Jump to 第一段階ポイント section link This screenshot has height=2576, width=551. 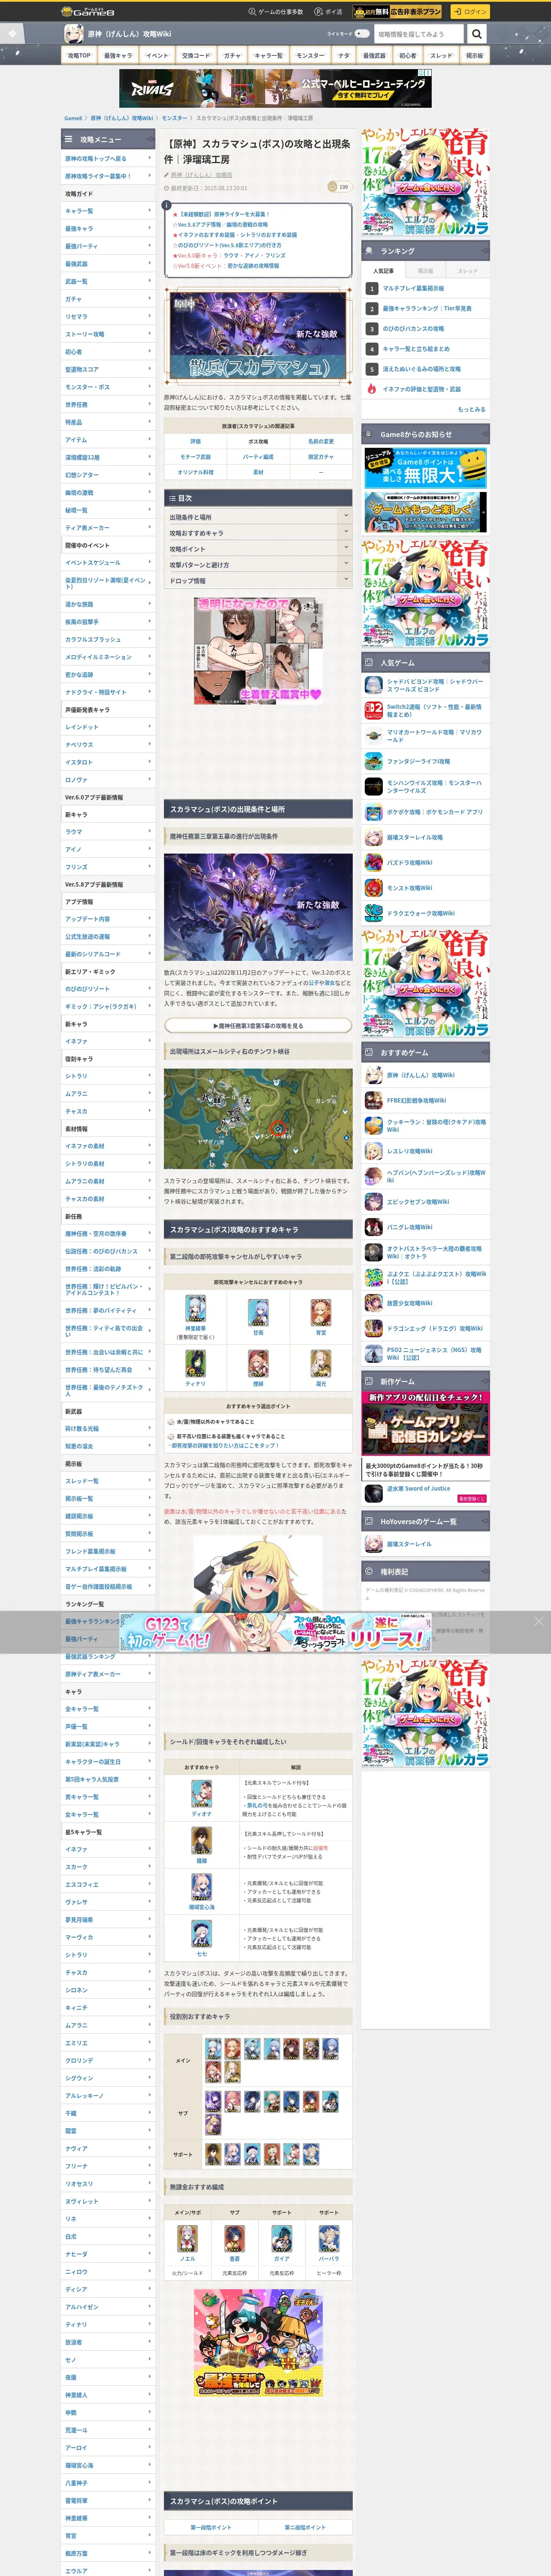pyautogui.click(x=211, y=2526)
